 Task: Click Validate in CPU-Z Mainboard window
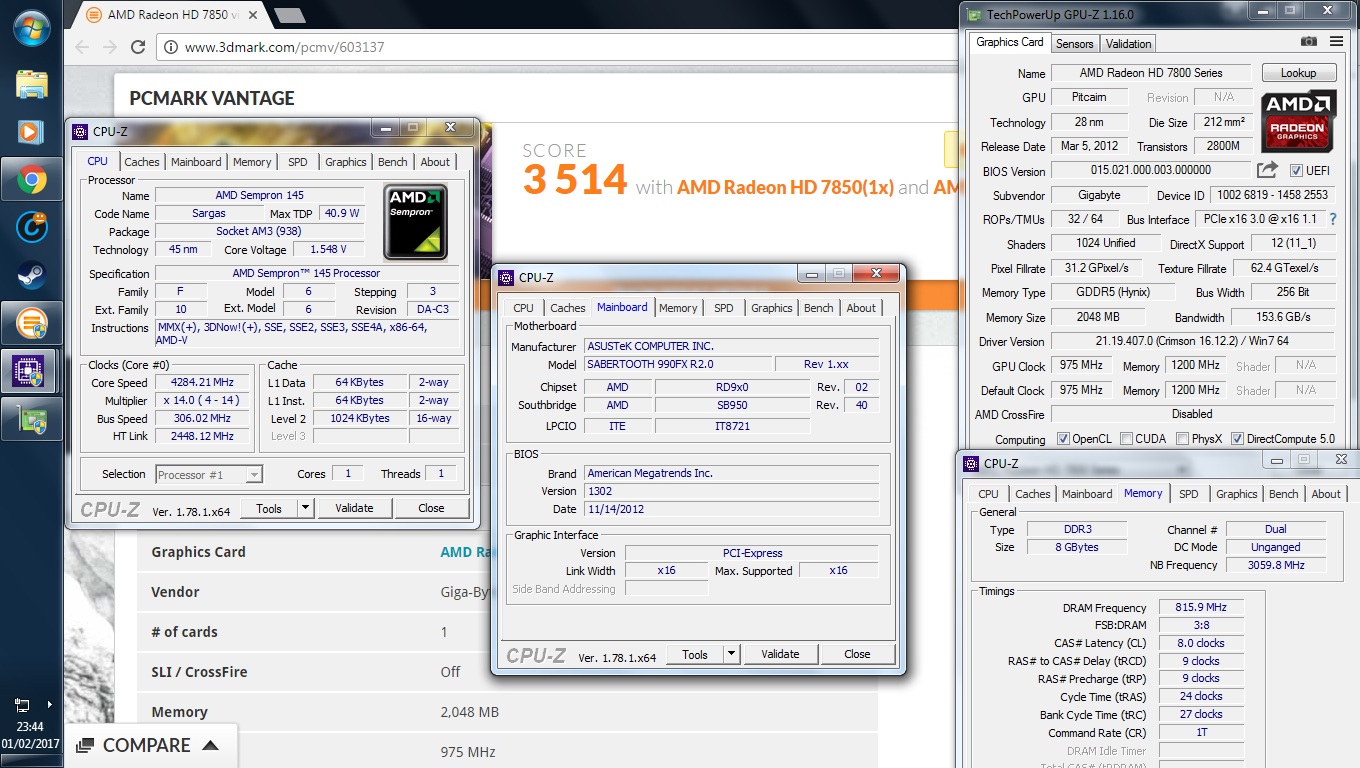(780, 654)
